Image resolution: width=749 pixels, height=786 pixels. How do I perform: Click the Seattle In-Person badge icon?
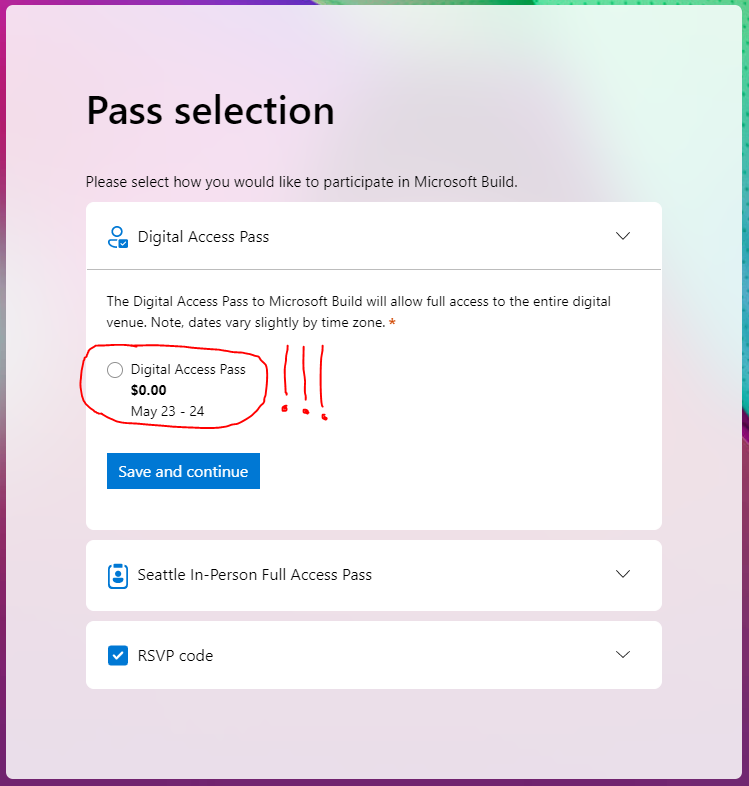coord(118,575)
